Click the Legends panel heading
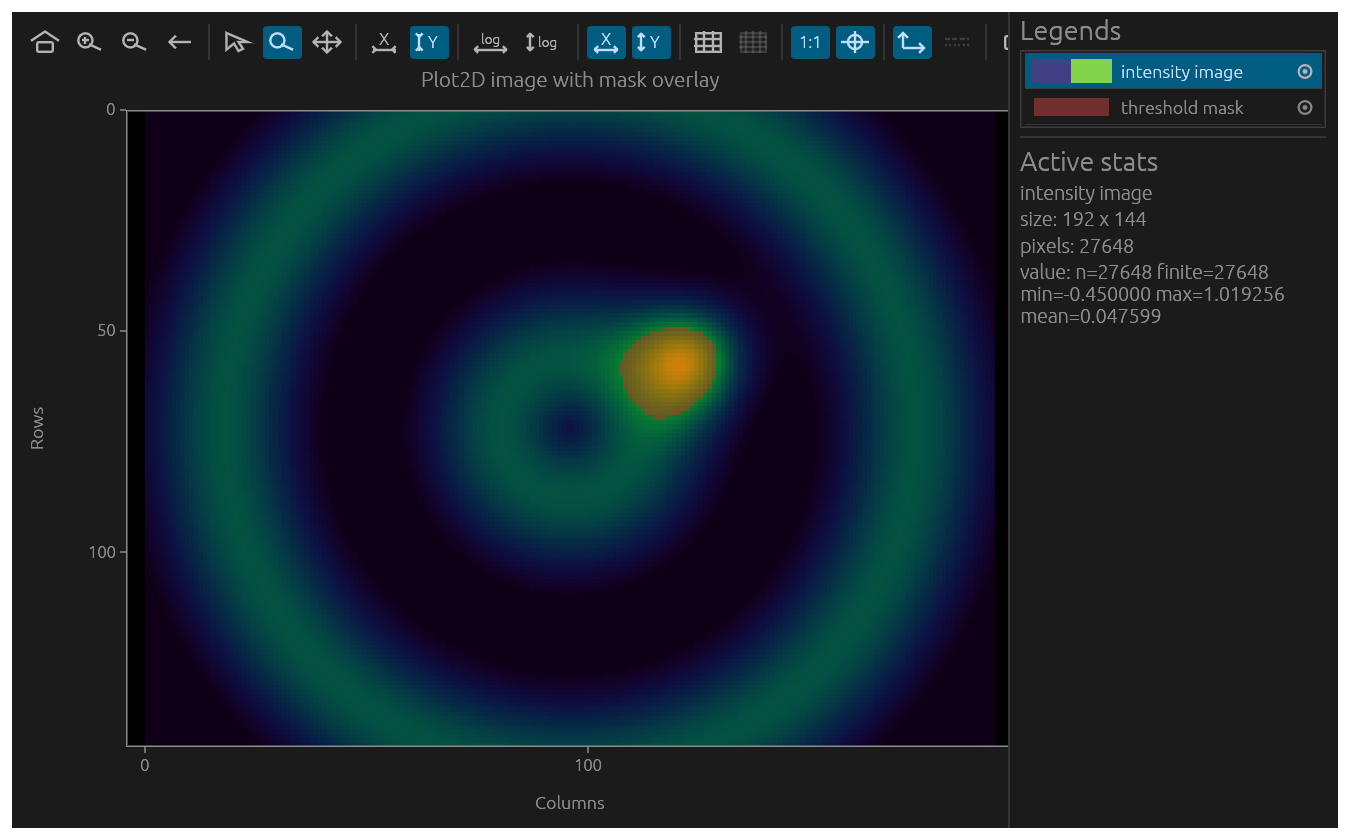The width and height of the screenshot is (1350, 840). 1070,31
